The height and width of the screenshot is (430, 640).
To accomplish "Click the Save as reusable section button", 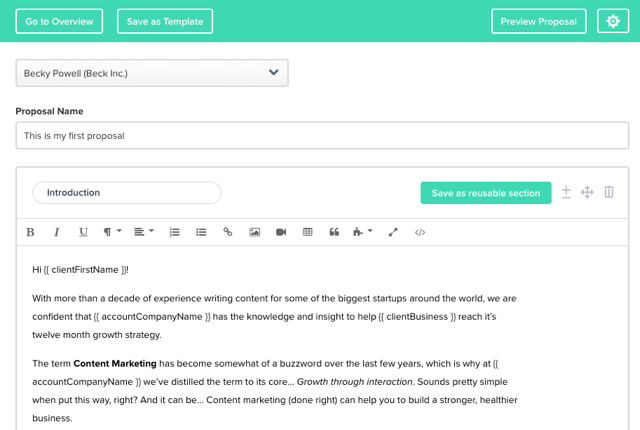I will 486,193.
